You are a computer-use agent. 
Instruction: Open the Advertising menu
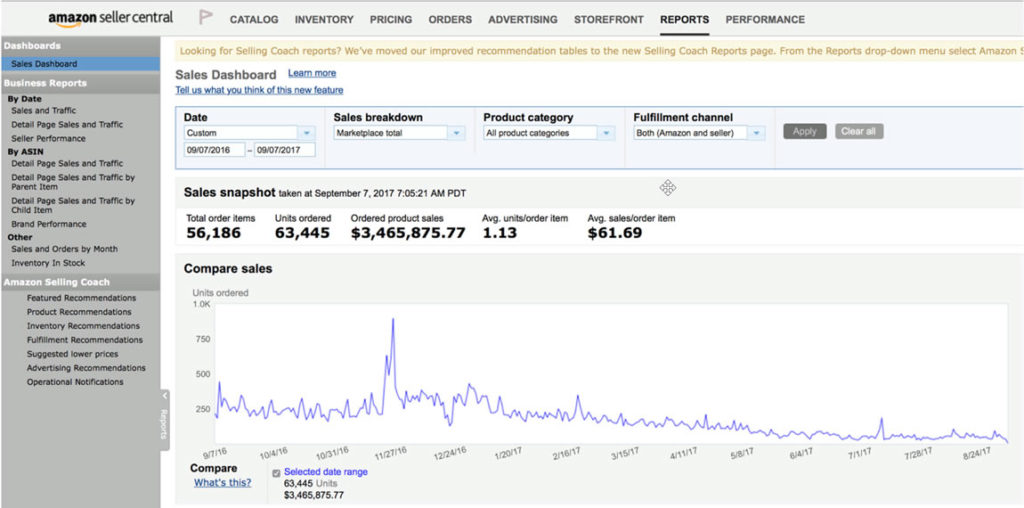click(523, 19)
